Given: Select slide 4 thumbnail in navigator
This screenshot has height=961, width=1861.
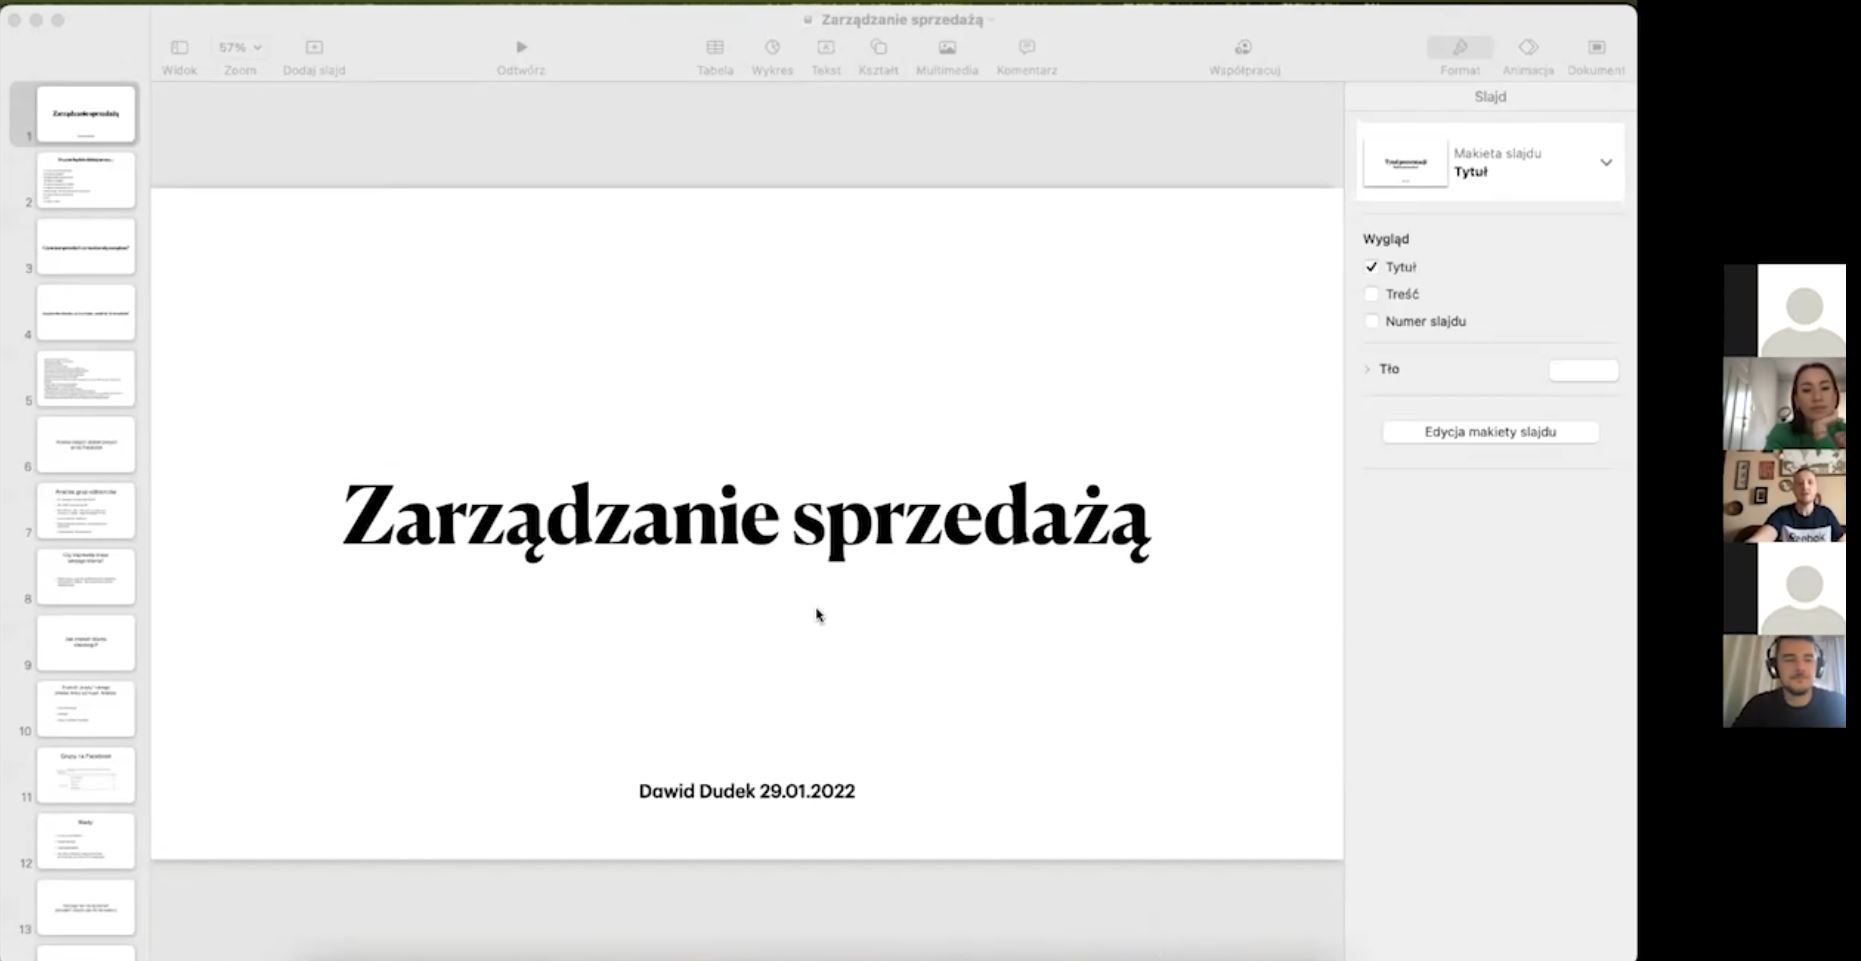Looking at the screenshot, I should [x=86, y=312].
